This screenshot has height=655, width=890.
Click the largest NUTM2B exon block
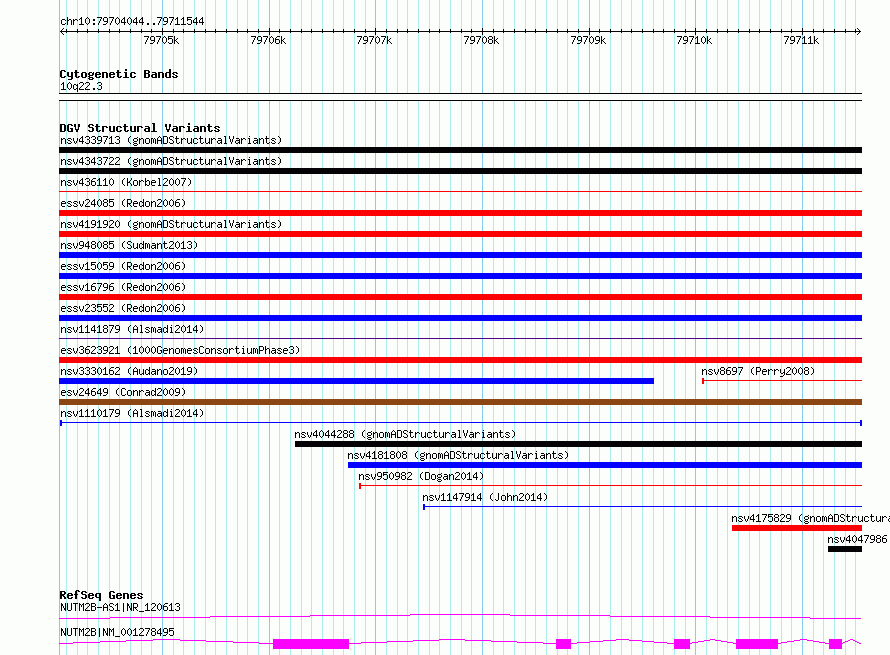click(311, 644)
